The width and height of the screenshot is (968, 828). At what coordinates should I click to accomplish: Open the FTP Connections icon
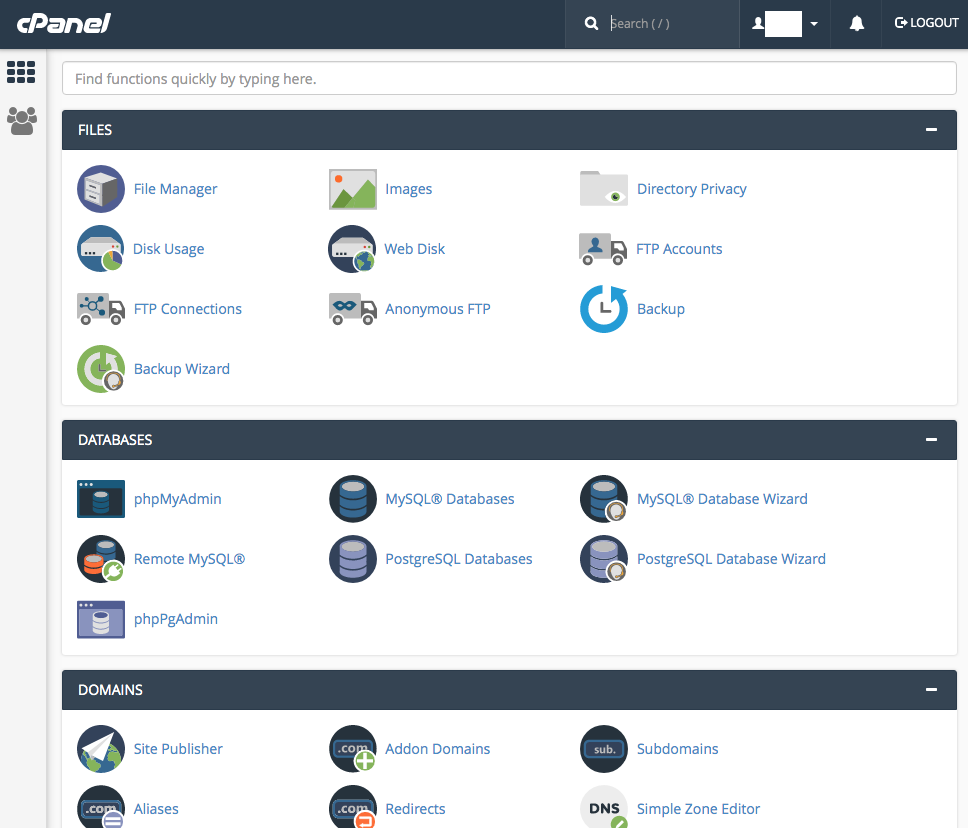101,309
